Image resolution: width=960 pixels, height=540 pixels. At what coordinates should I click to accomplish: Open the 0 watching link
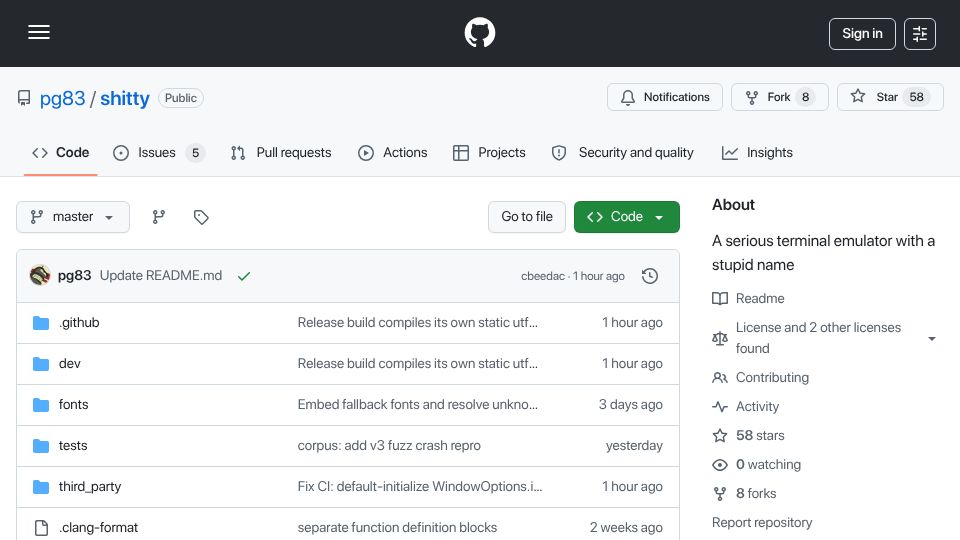click(x=757, y=465)
